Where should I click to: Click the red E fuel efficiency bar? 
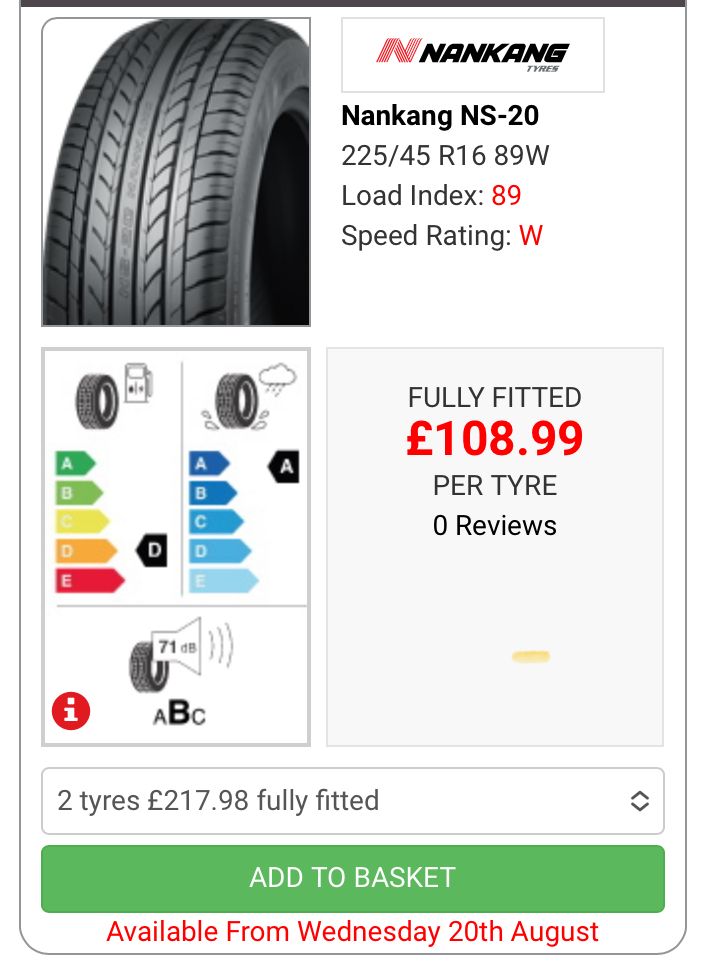pyautogui.click(x=89, y=580)
